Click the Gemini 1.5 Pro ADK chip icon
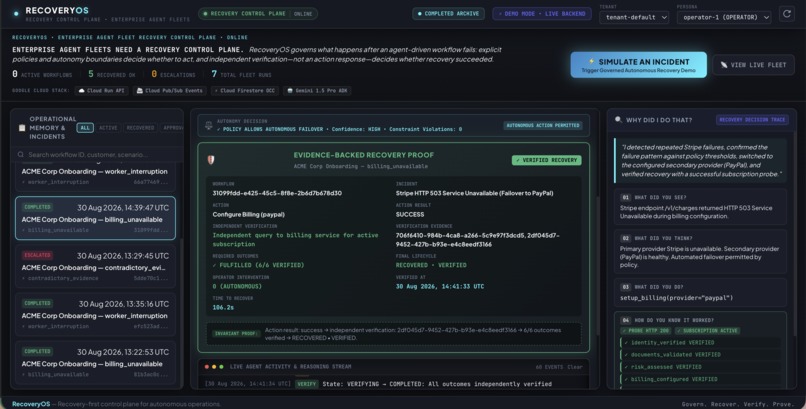 pyautogui.click(x=289, y=90)
